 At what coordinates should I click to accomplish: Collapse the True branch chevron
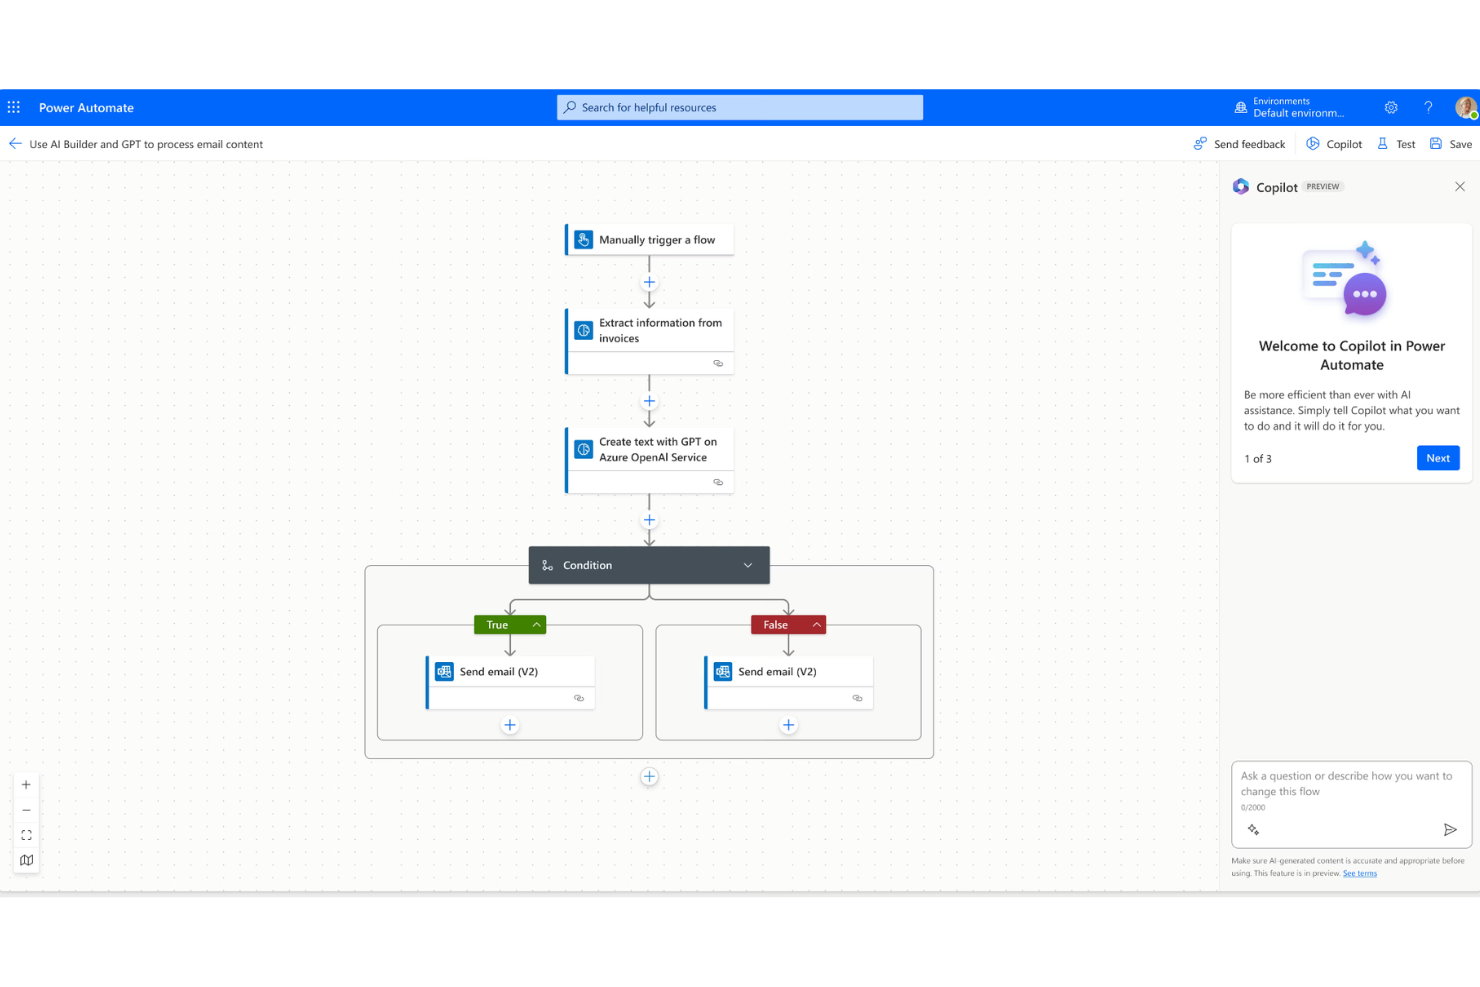(x=537, y=625)
